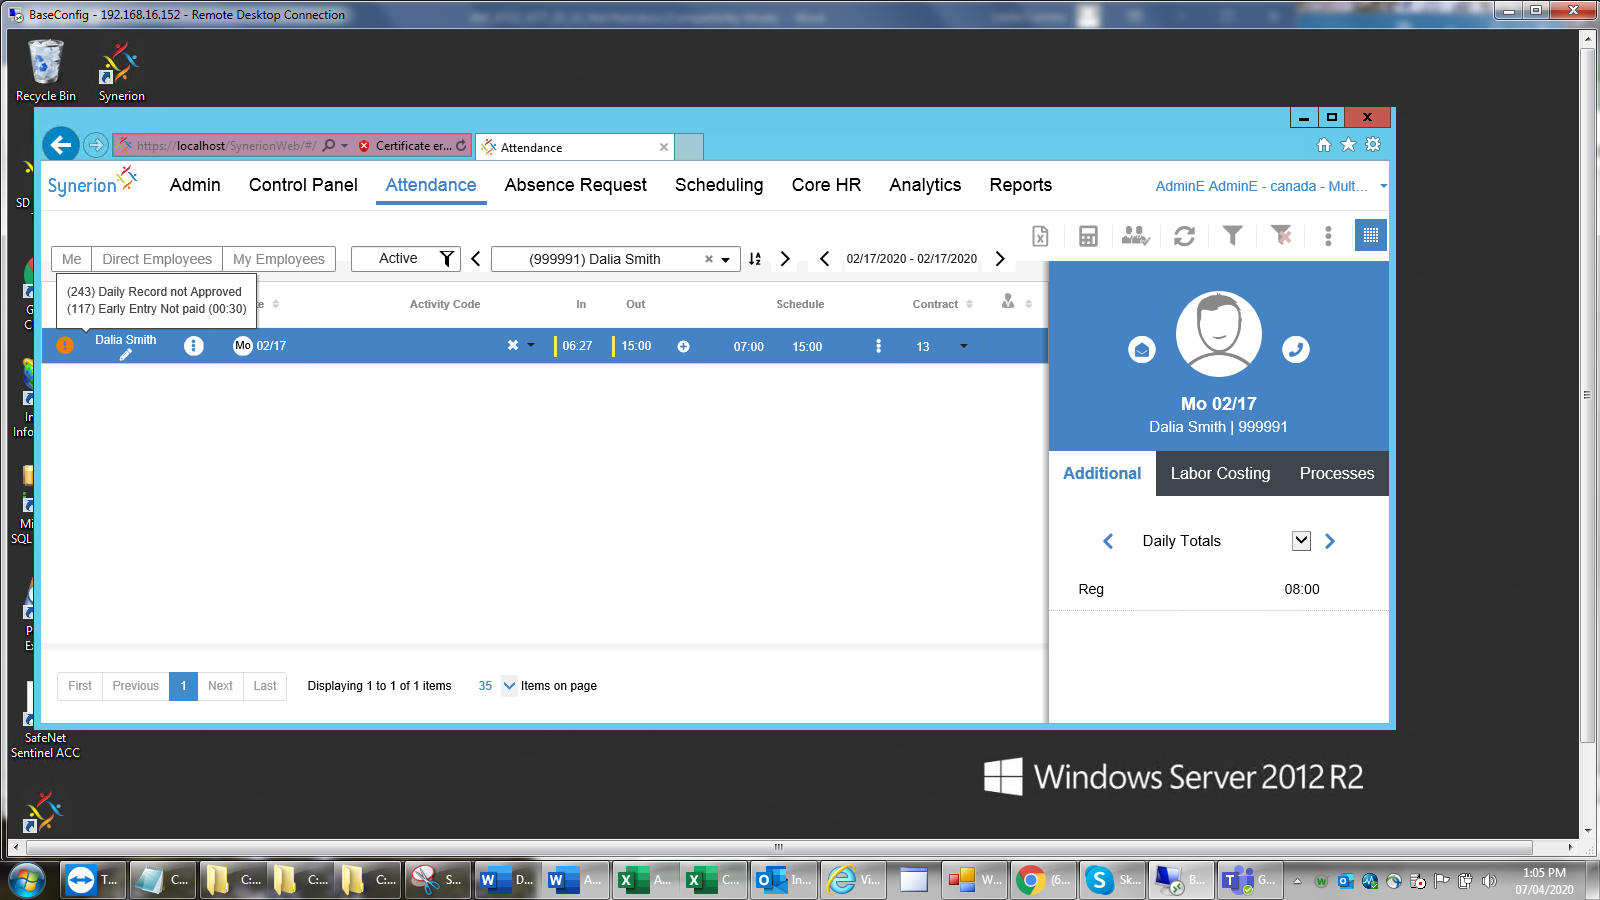Expand the Daily Totals dropdown
The width and height of the screenshot is (1600, 900).
1301,541
